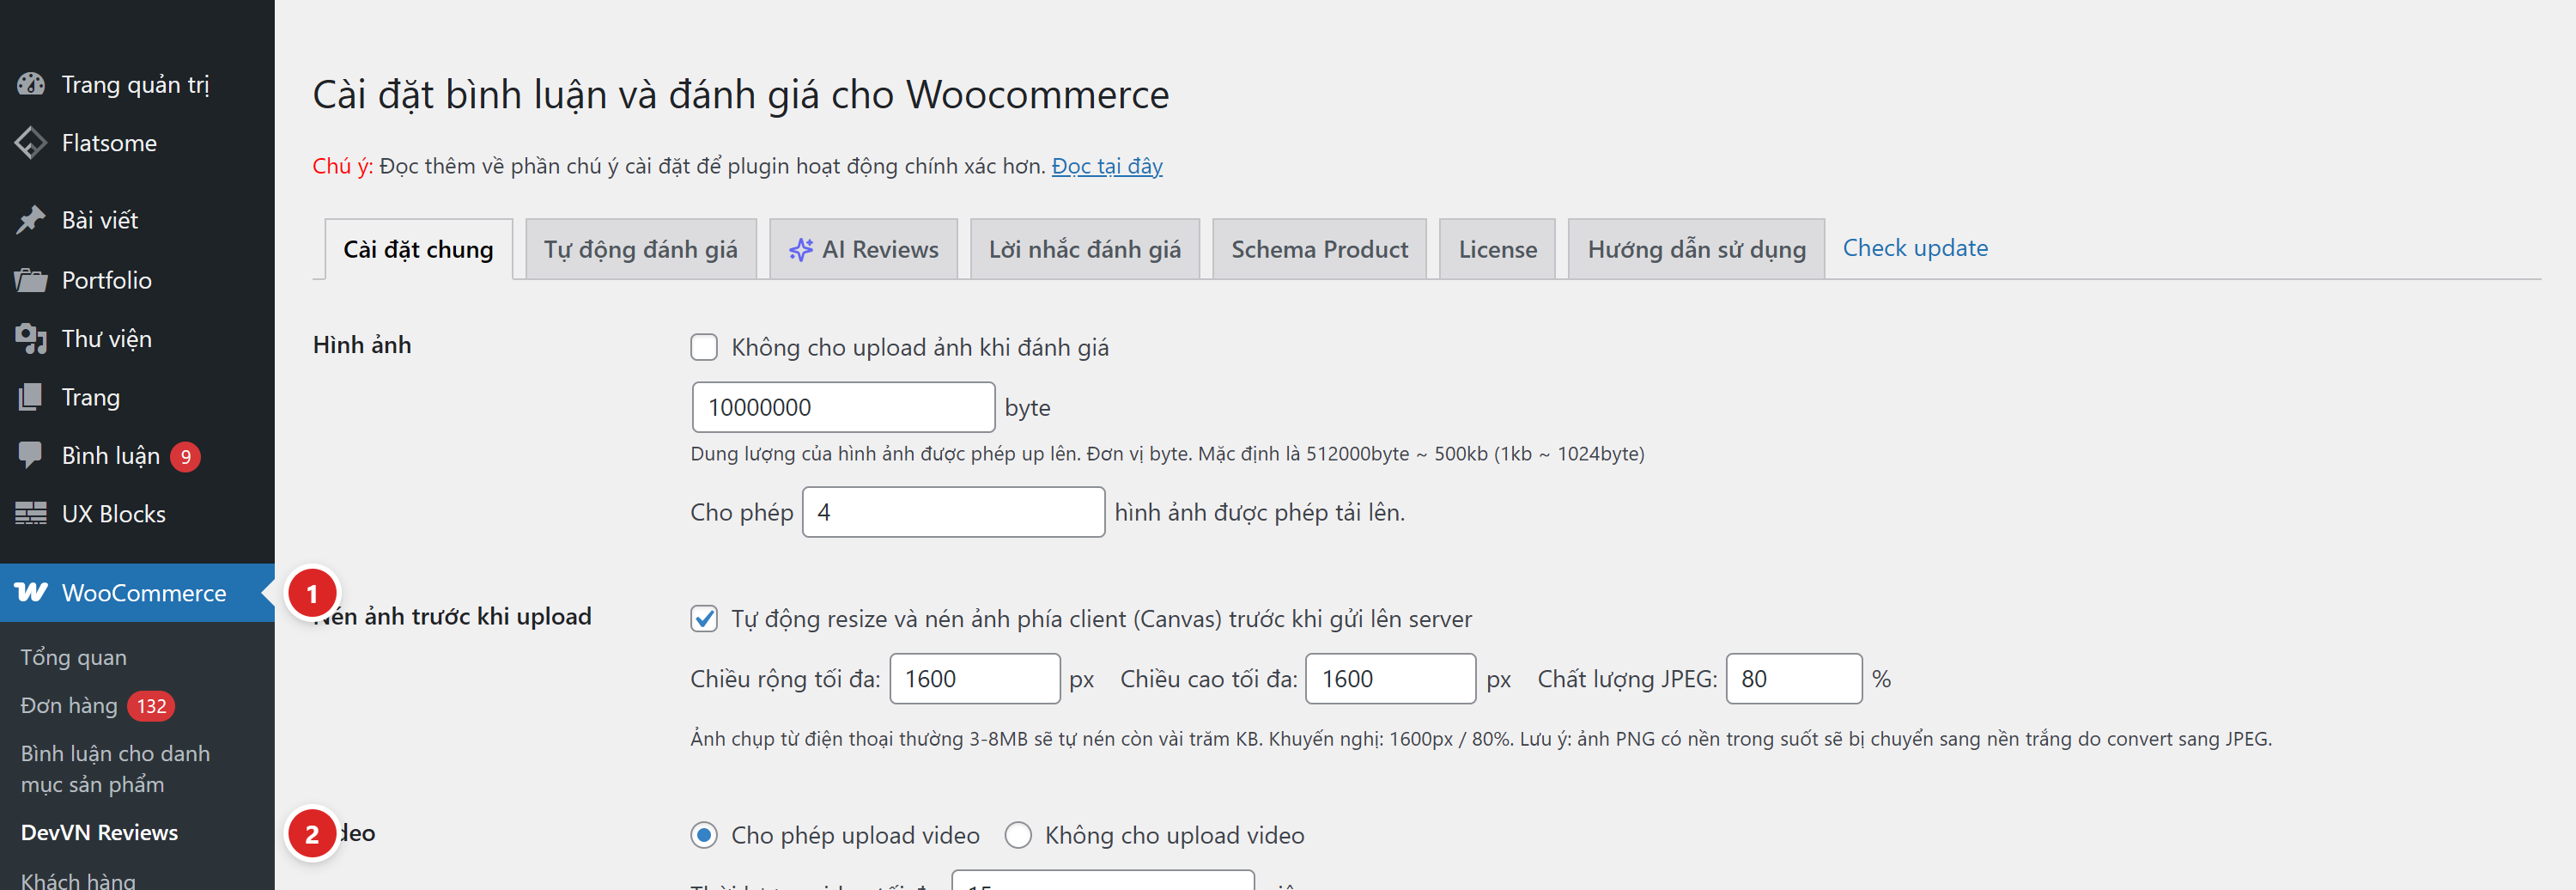Open Đơn hàng orders submenu
2576x890 pixels.
point(69,706)
